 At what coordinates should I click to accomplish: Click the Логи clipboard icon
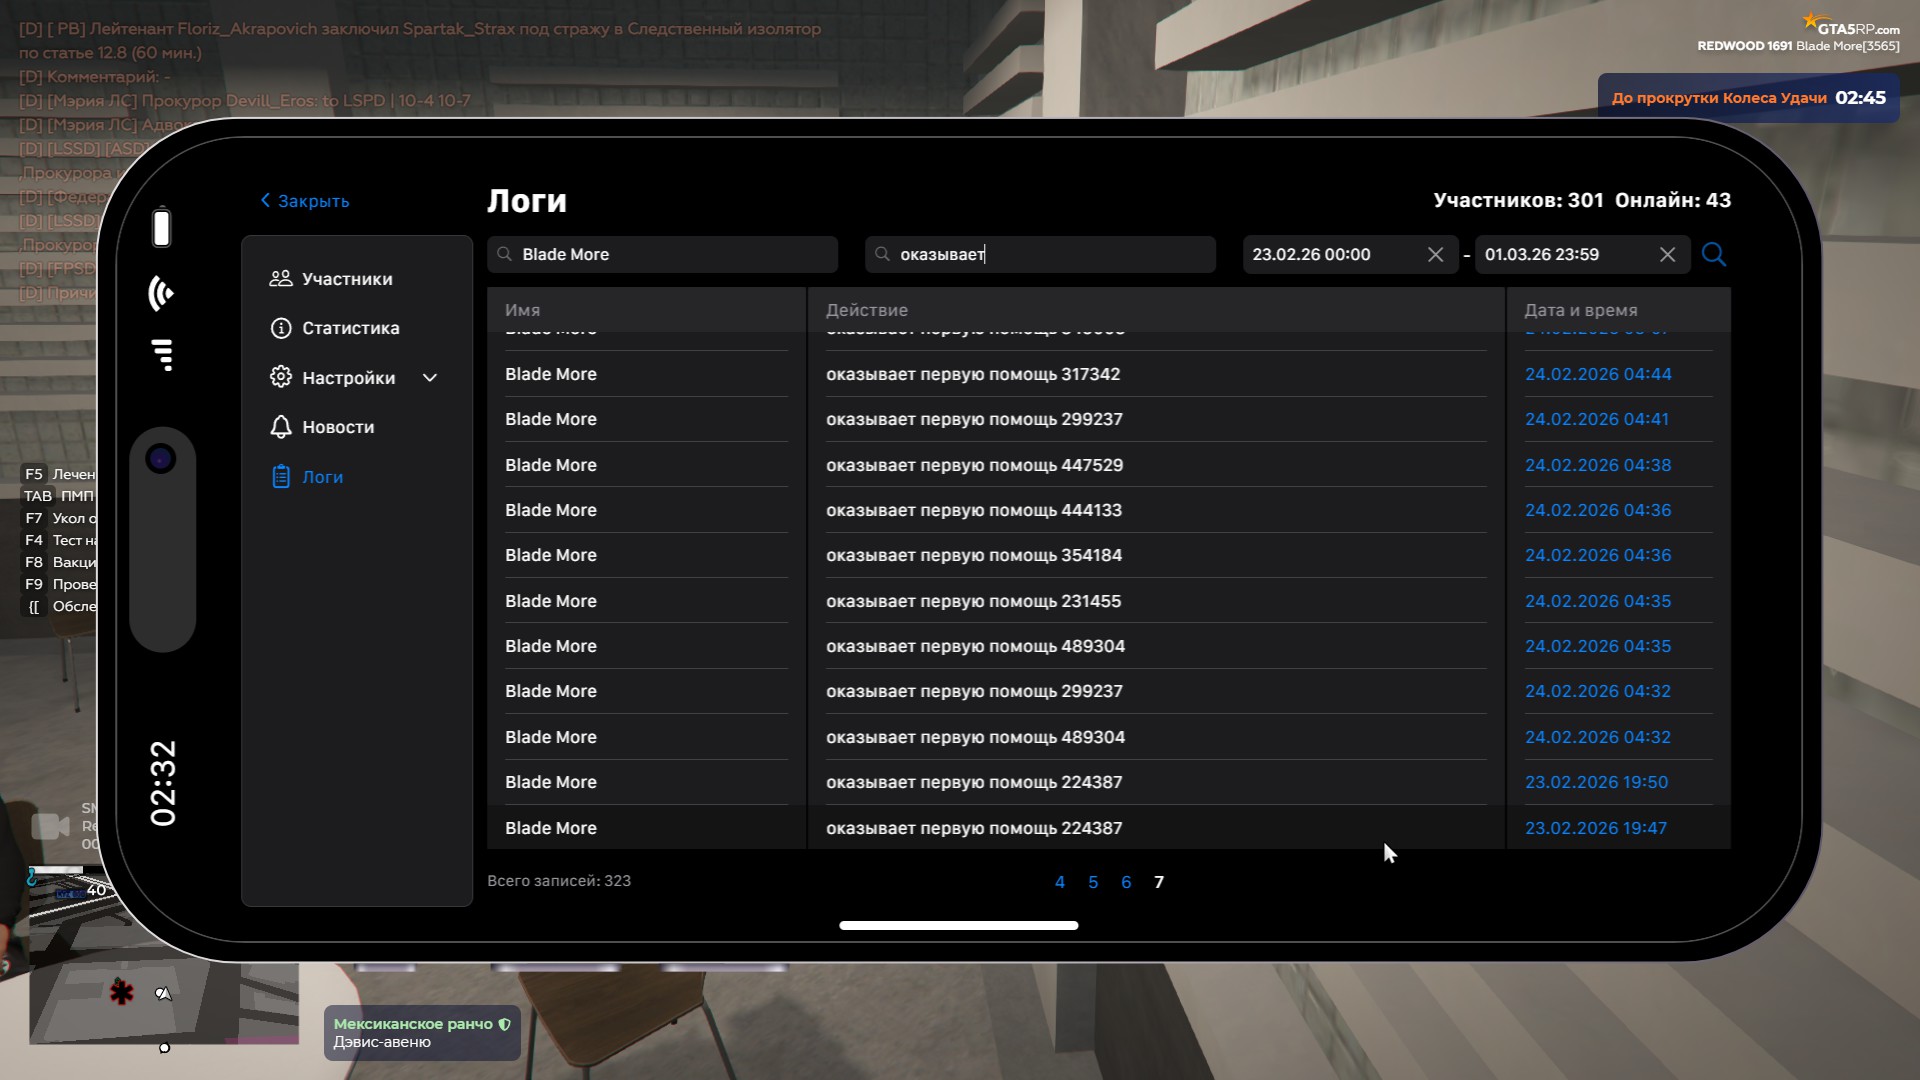(x=280, y=477)
